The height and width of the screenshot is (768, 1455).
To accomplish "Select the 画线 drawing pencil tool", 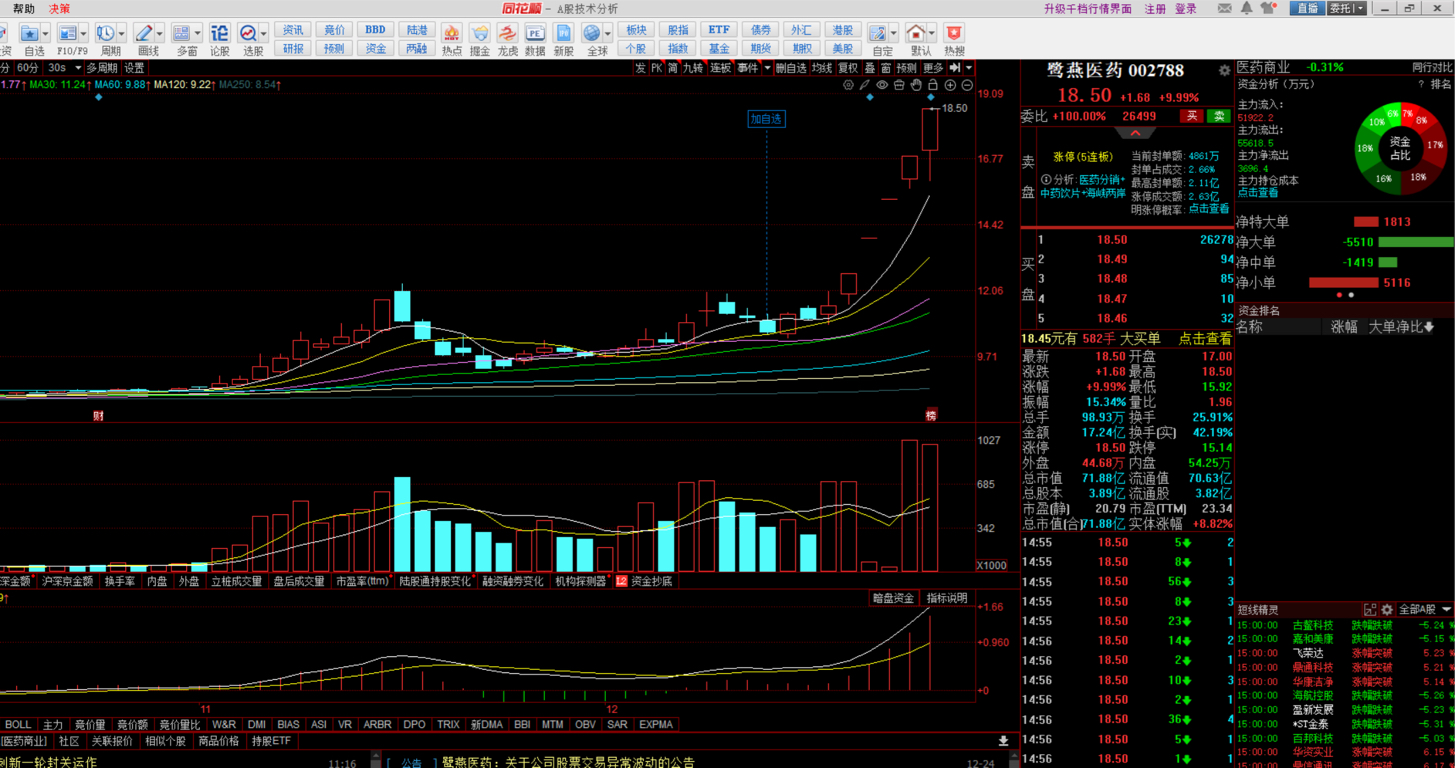I will [x=144, y=33].
